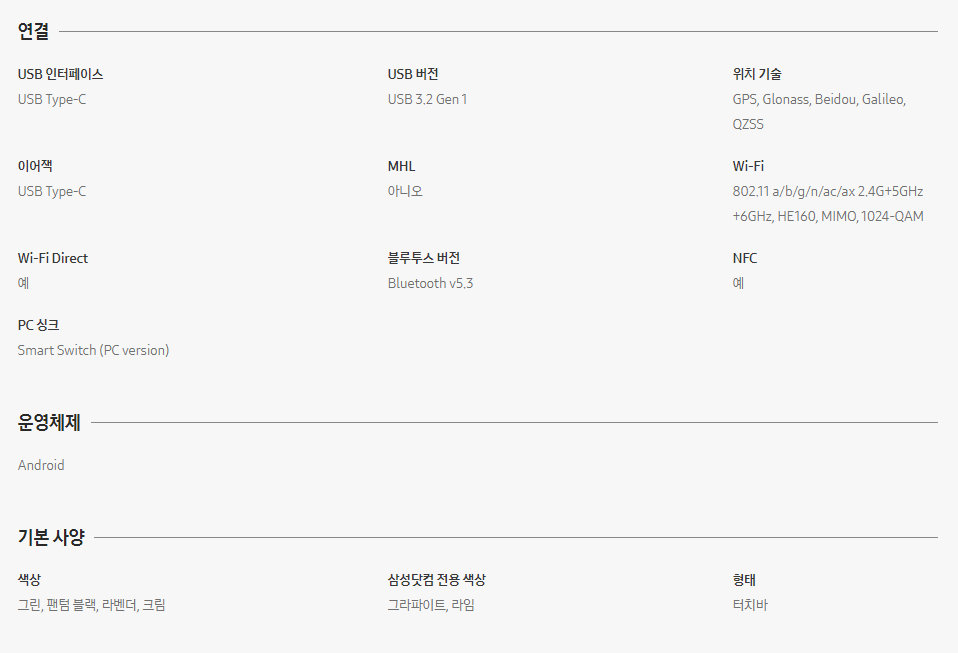958x653 pixels.
Task: Click the 이어잭 spec label
Action: (35, 166)
